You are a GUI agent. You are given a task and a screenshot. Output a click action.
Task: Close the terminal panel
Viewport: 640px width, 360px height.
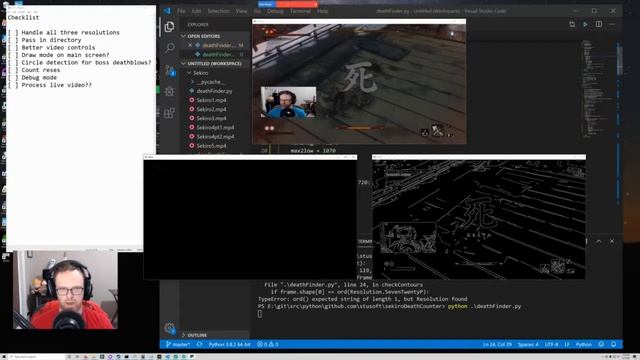point(612,241)
